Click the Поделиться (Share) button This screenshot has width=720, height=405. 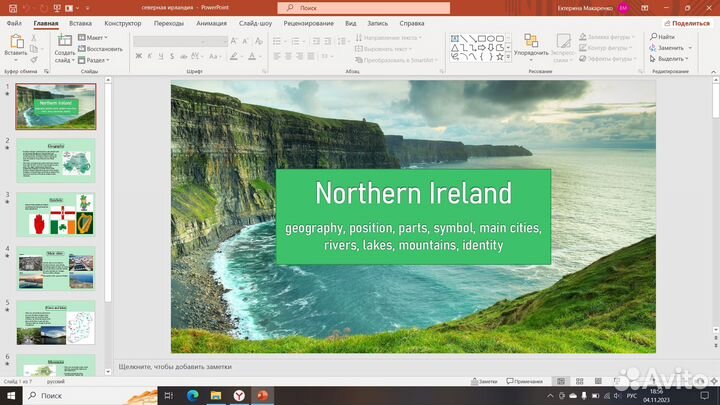(686, 22)
